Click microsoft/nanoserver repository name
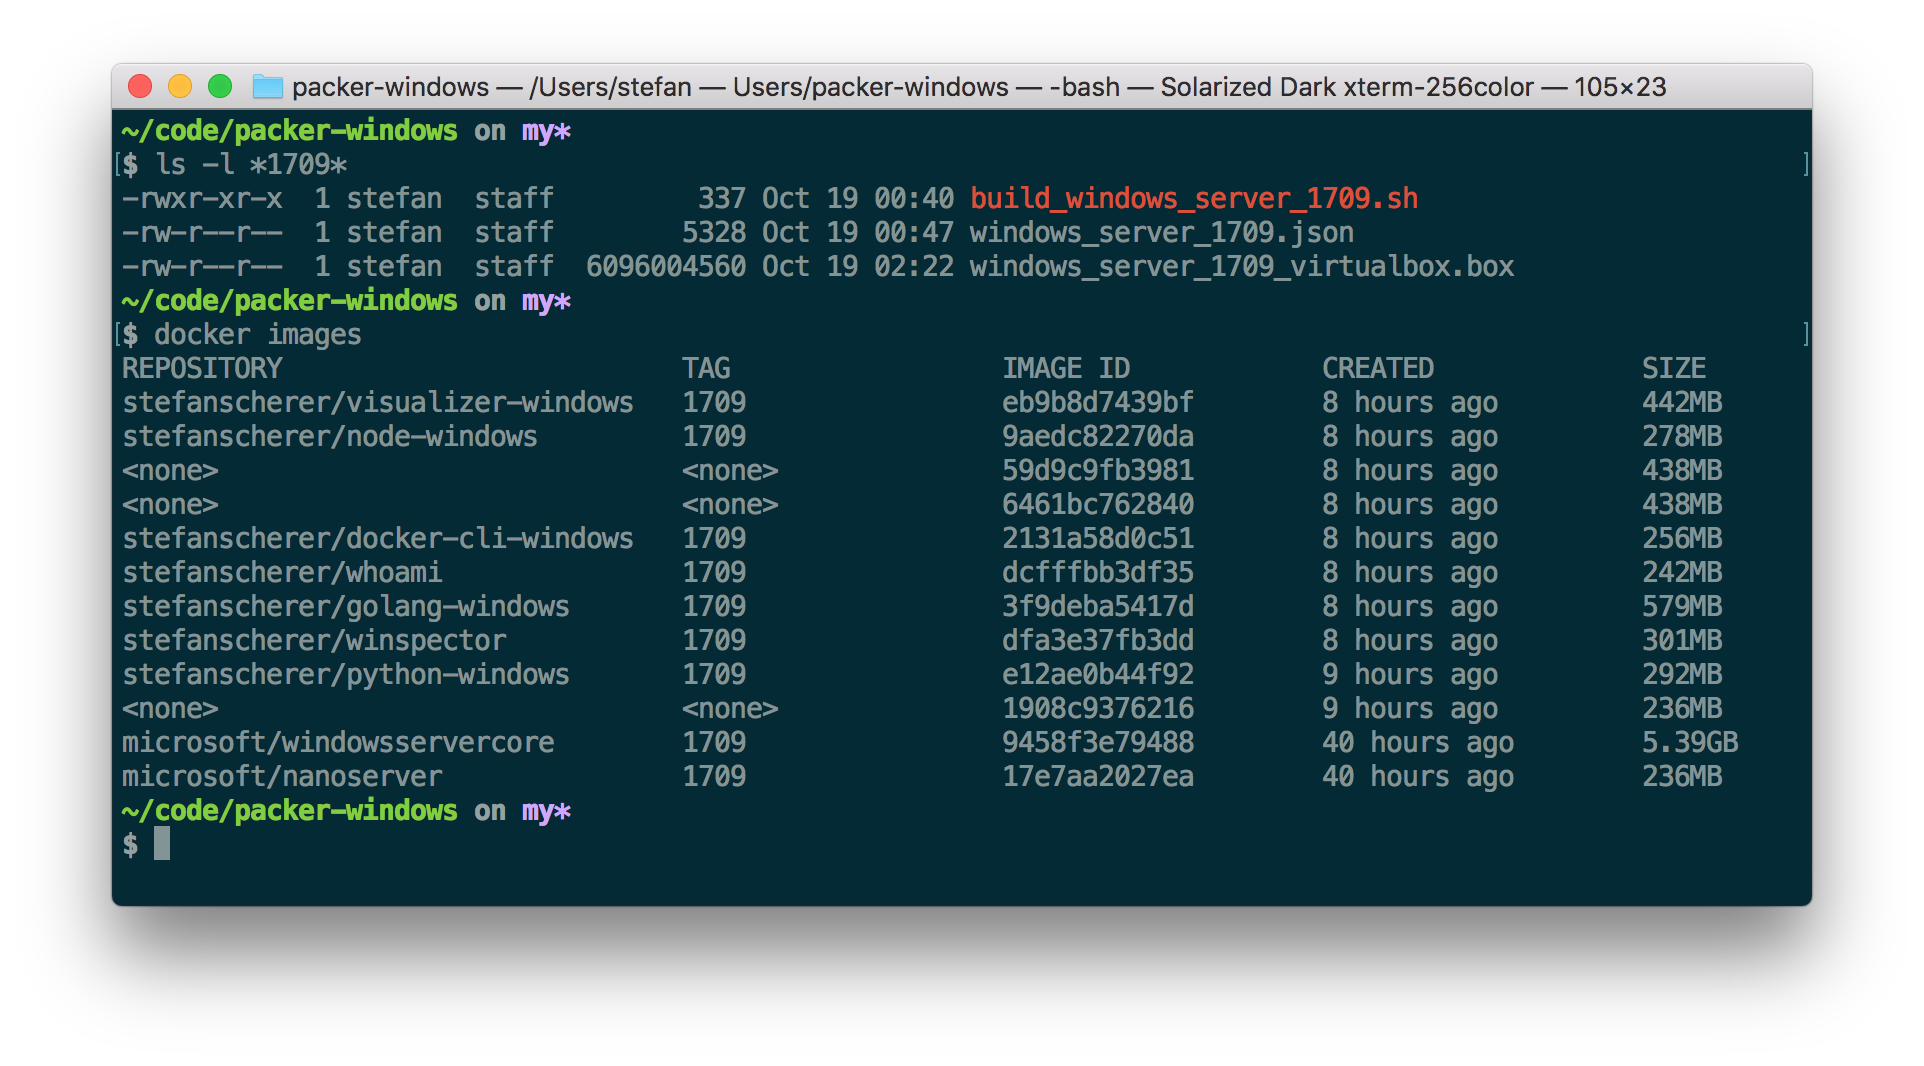This screenshot has height=1066, width=1924. [282, 777]
